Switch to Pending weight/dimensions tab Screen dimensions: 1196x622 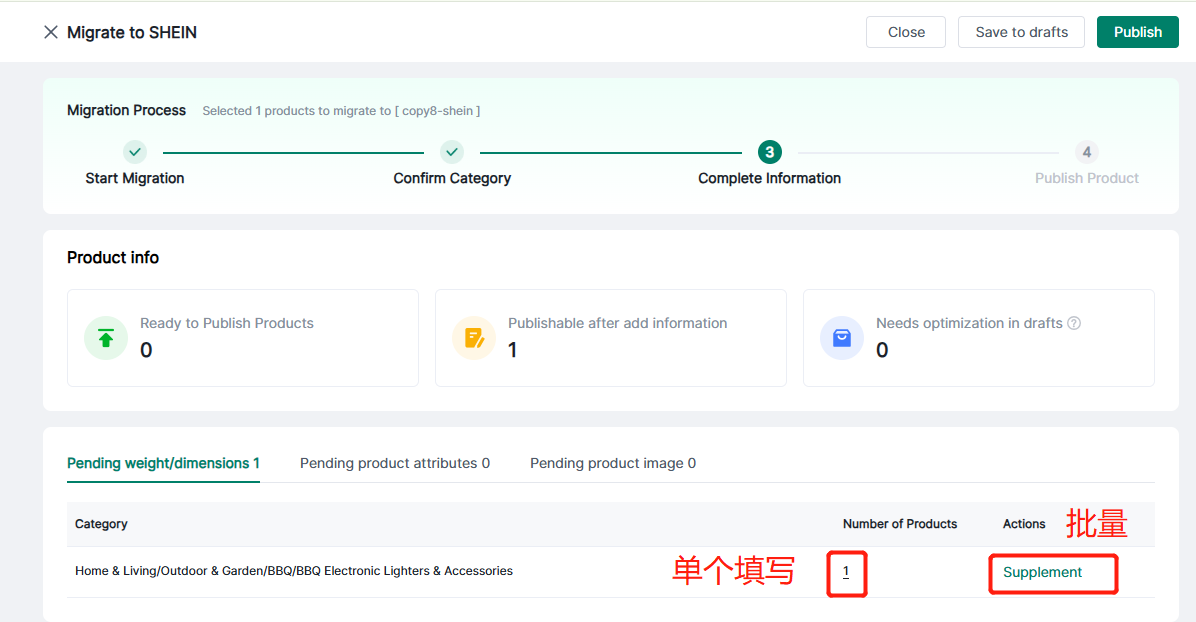tap(163, 463)
